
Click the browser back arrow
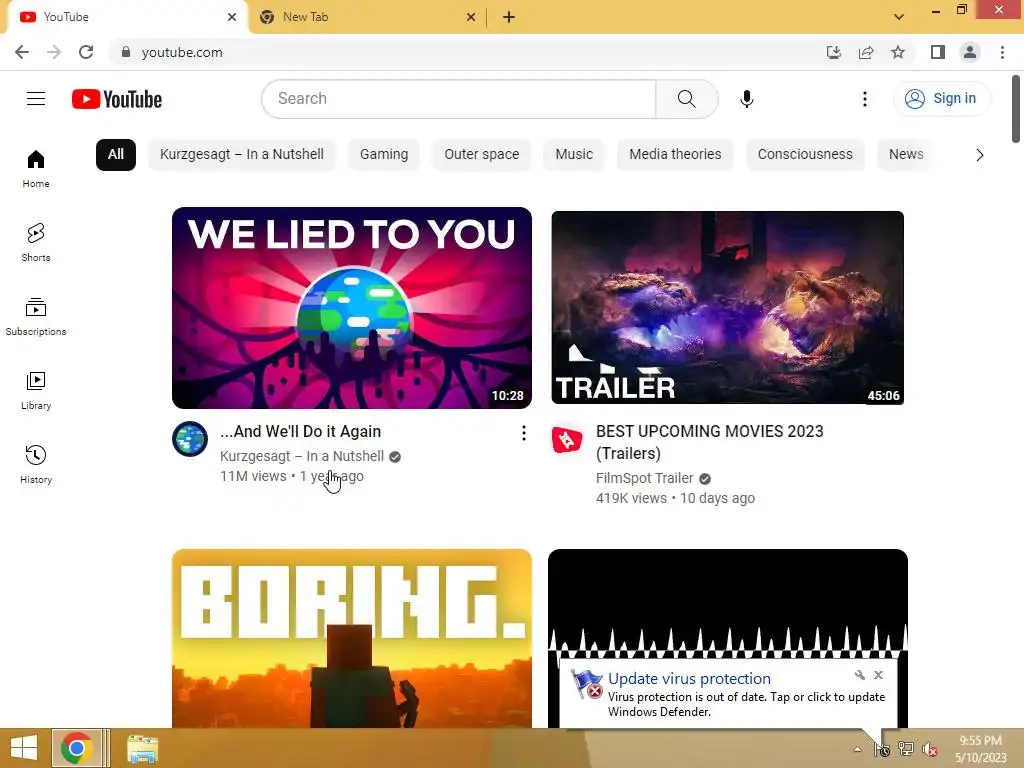click(22, 52)
